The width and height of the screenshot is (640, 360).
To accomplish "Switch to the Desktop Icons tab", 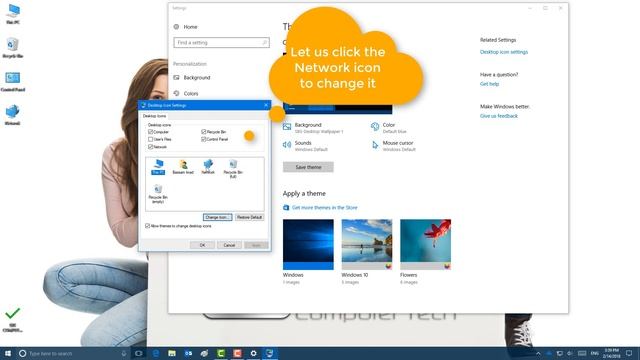I will point(155,116).
